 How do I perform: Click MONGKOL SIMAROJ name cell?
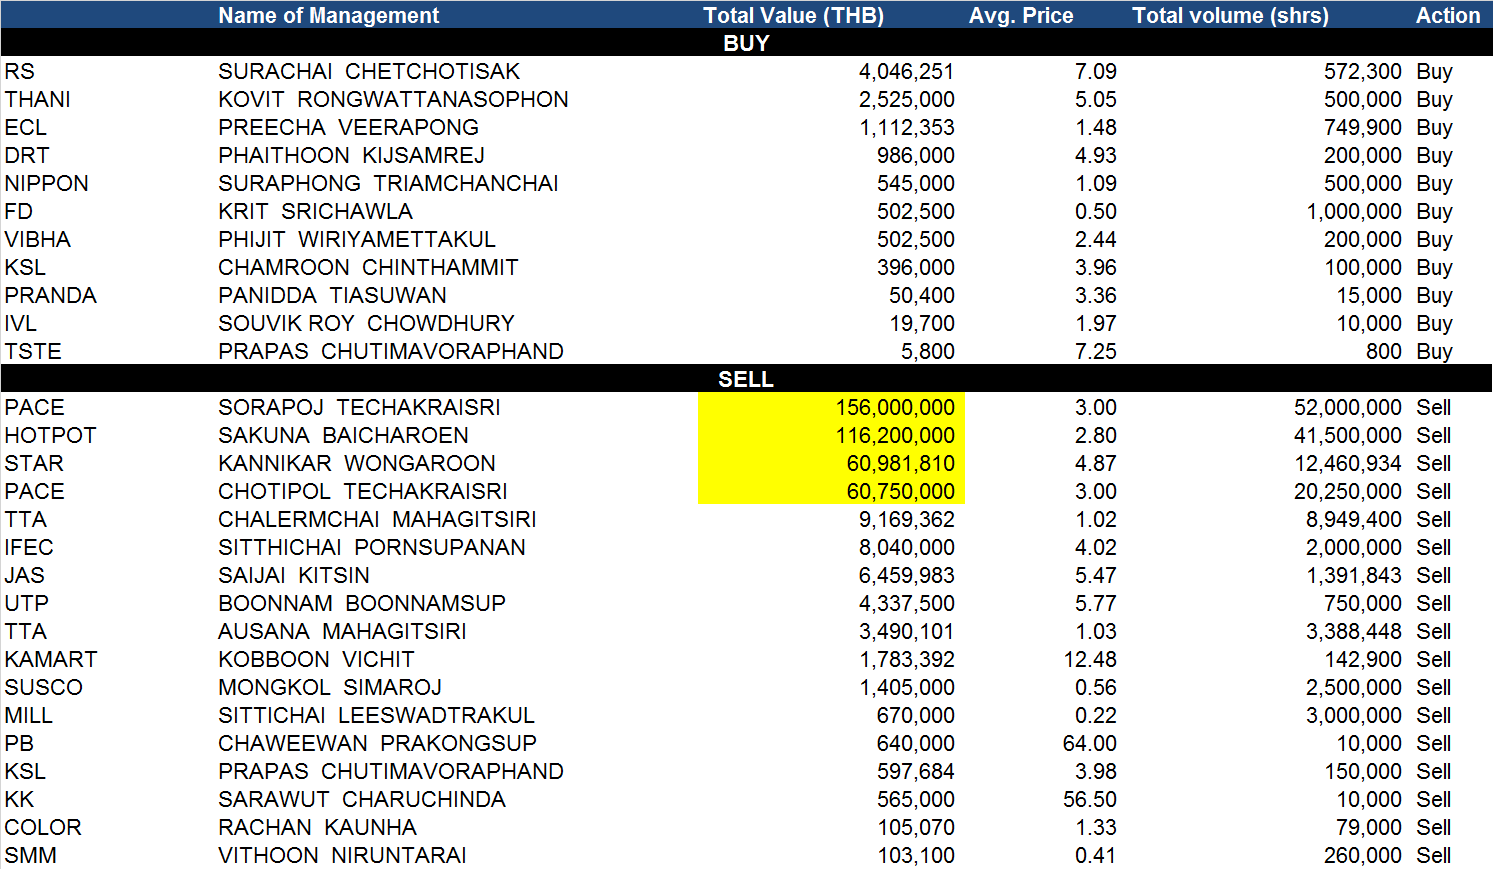[x=330, y=687]
